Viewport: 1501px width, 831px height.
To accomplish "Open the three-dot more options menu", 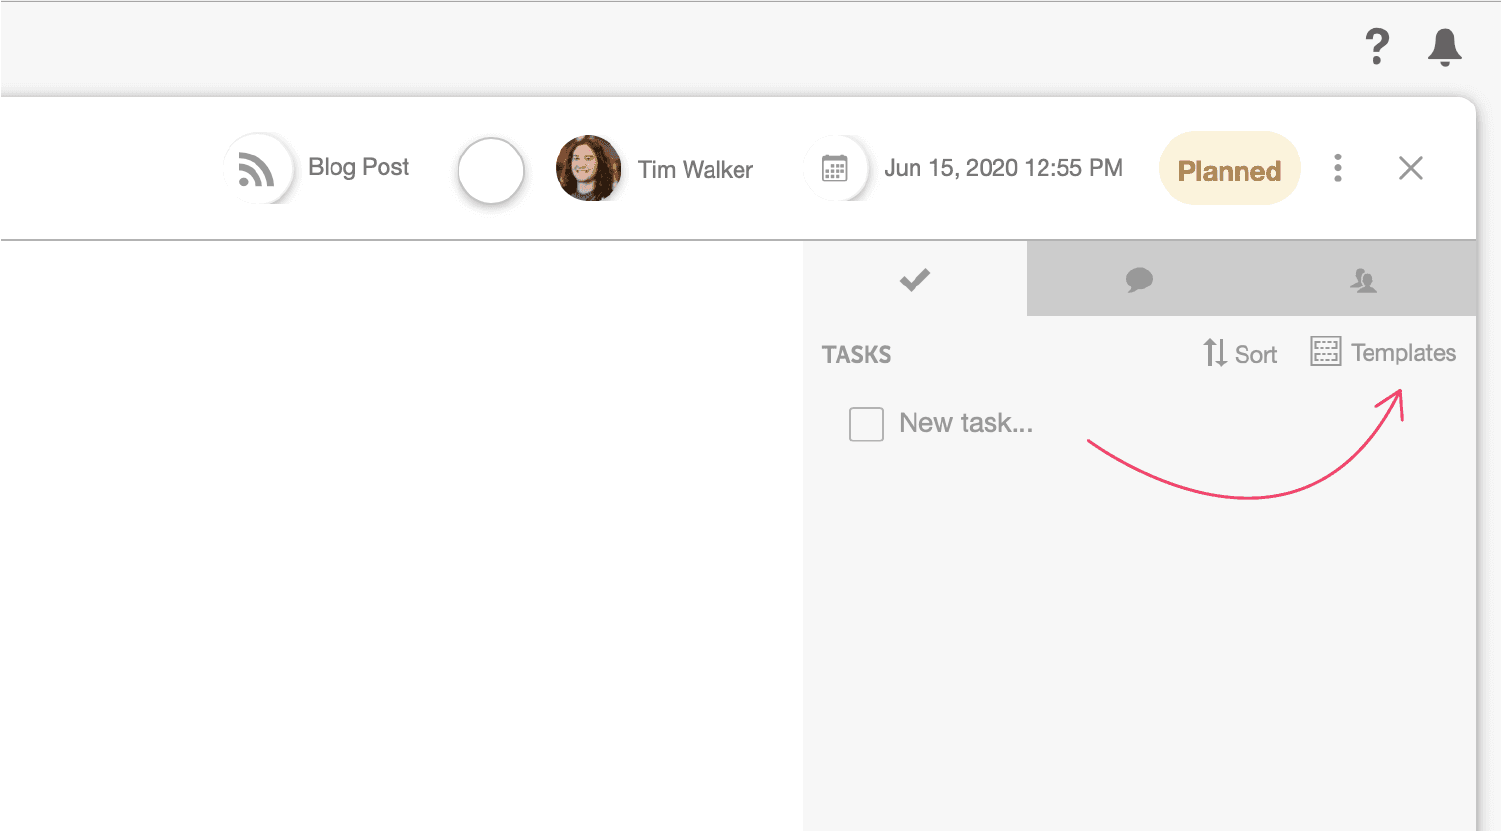I will [x=1338, y=168].
